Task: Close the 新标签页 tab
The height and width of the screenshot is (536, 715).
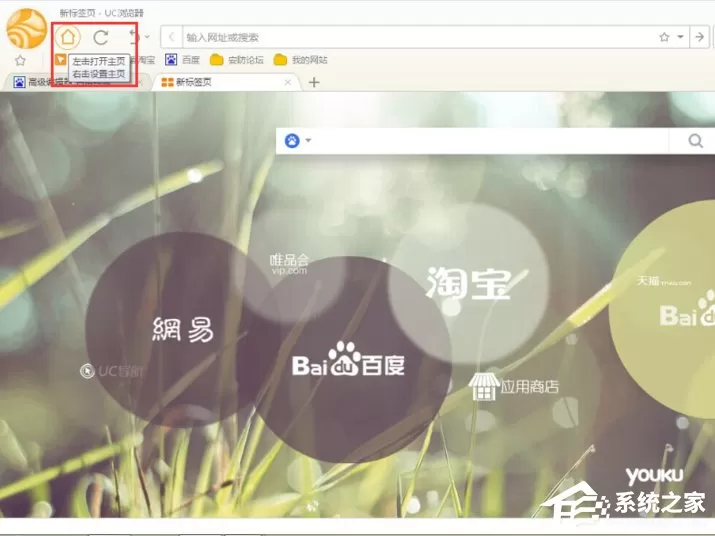Action: click(x=288, y=82)
